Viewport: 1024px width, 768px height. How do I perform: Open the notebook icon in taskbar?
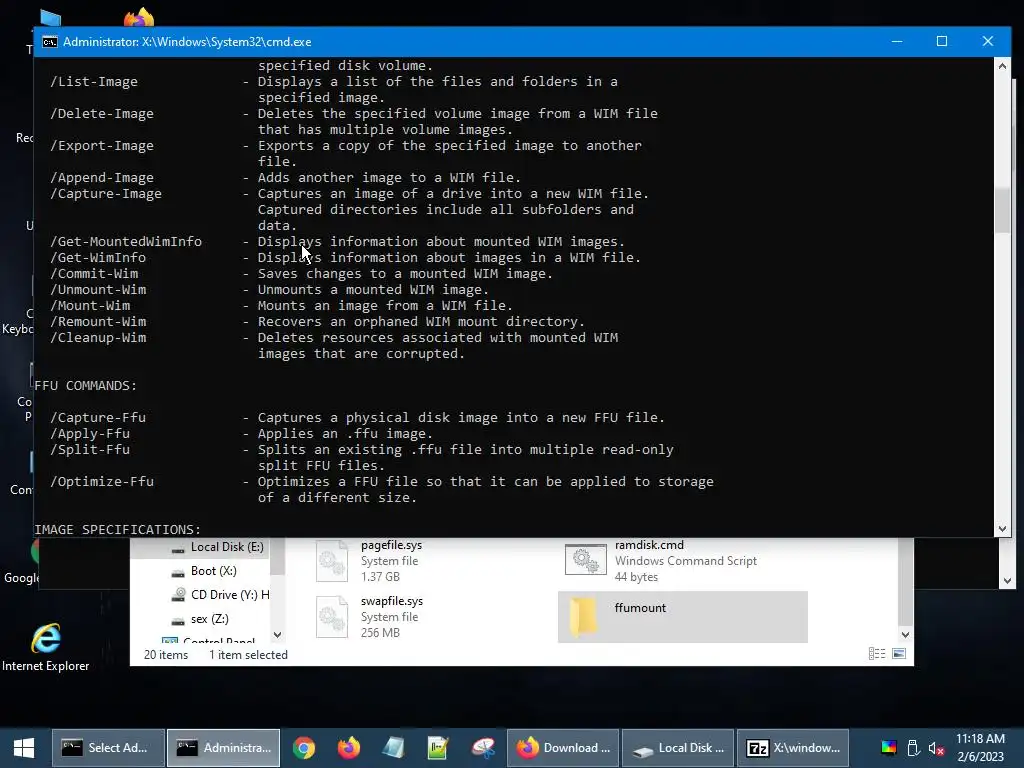tap(394, 748)
